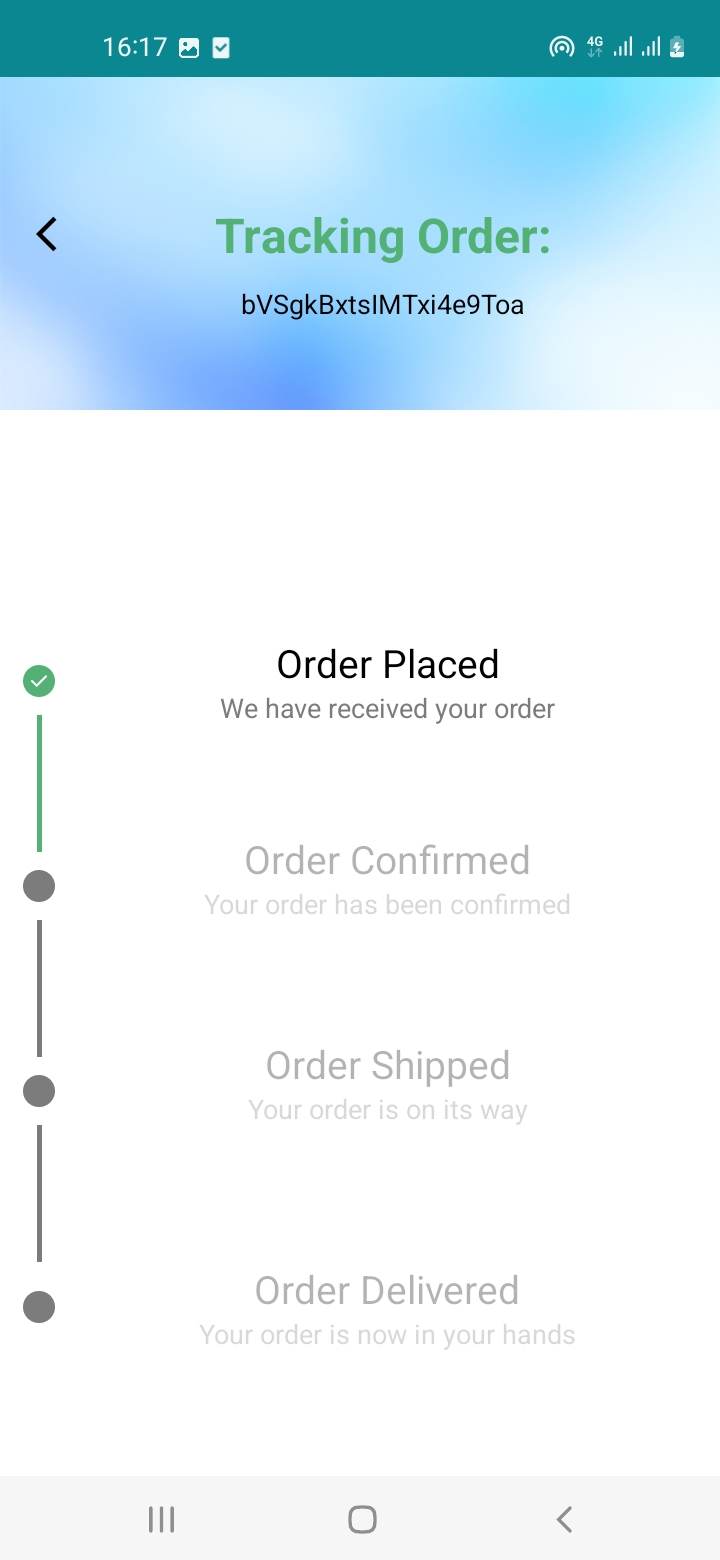Tap the Order Delivered step title

(x=388, y=1291)
